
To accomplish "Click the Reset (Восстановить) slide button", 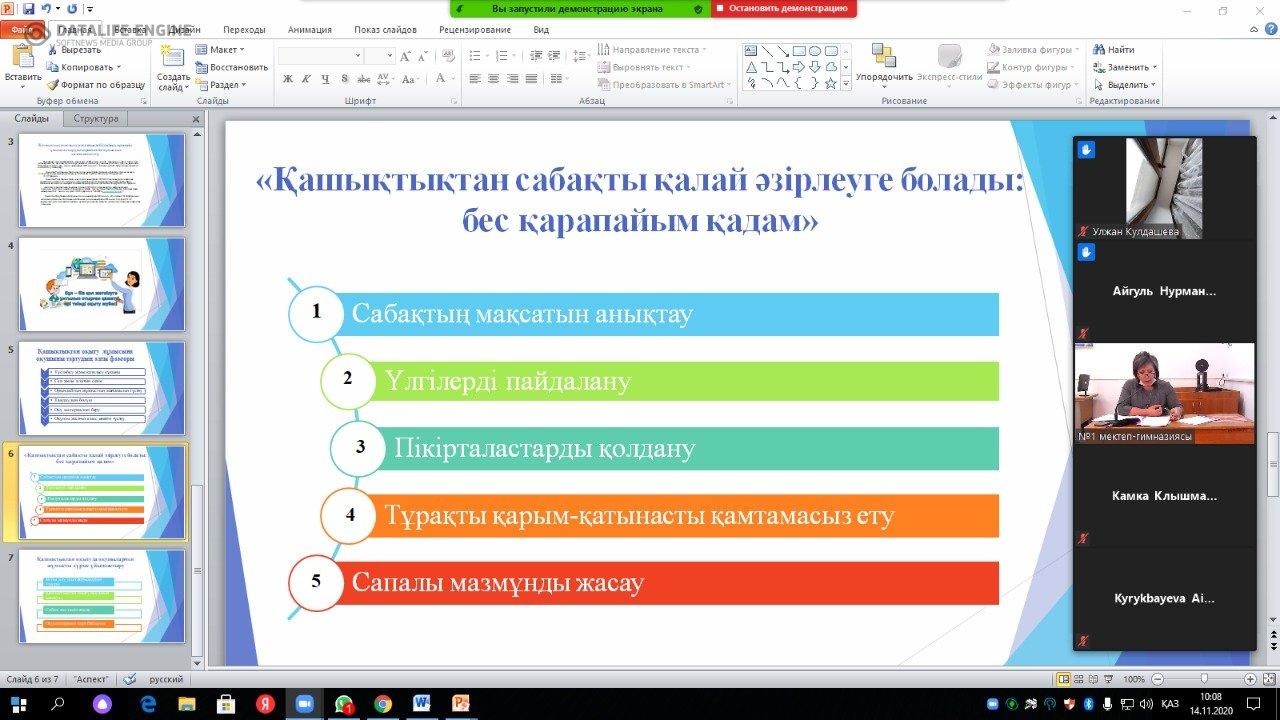I will tap(231, 67).
